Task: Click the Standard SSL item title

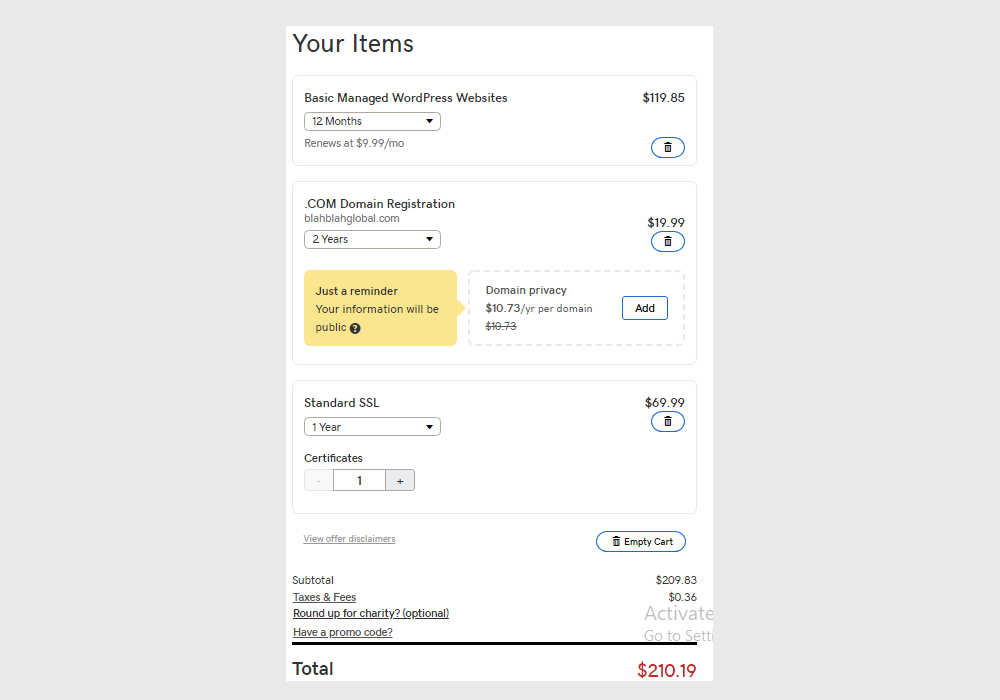Action: click(x=342, y=403)
